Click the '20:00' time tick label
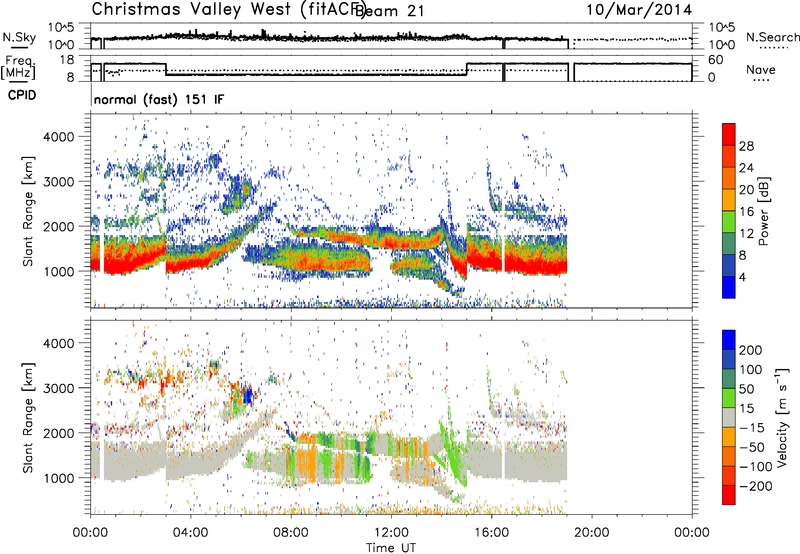Screen dimensions: 800x554 click(592, 533)
